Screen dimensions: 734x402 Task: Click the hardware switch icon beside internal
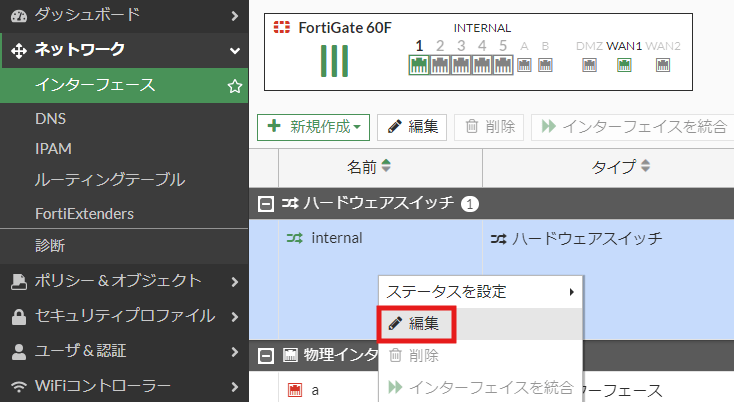point(295,238)
